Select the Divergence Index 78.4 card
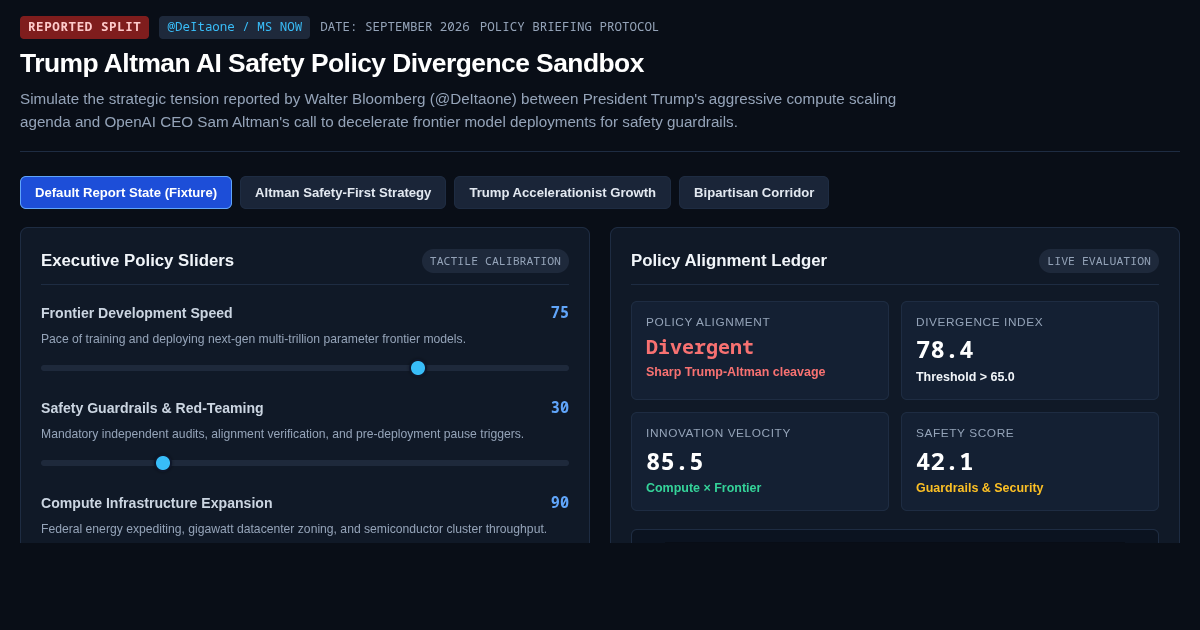1200x630 pixels. pos(1030,350)
